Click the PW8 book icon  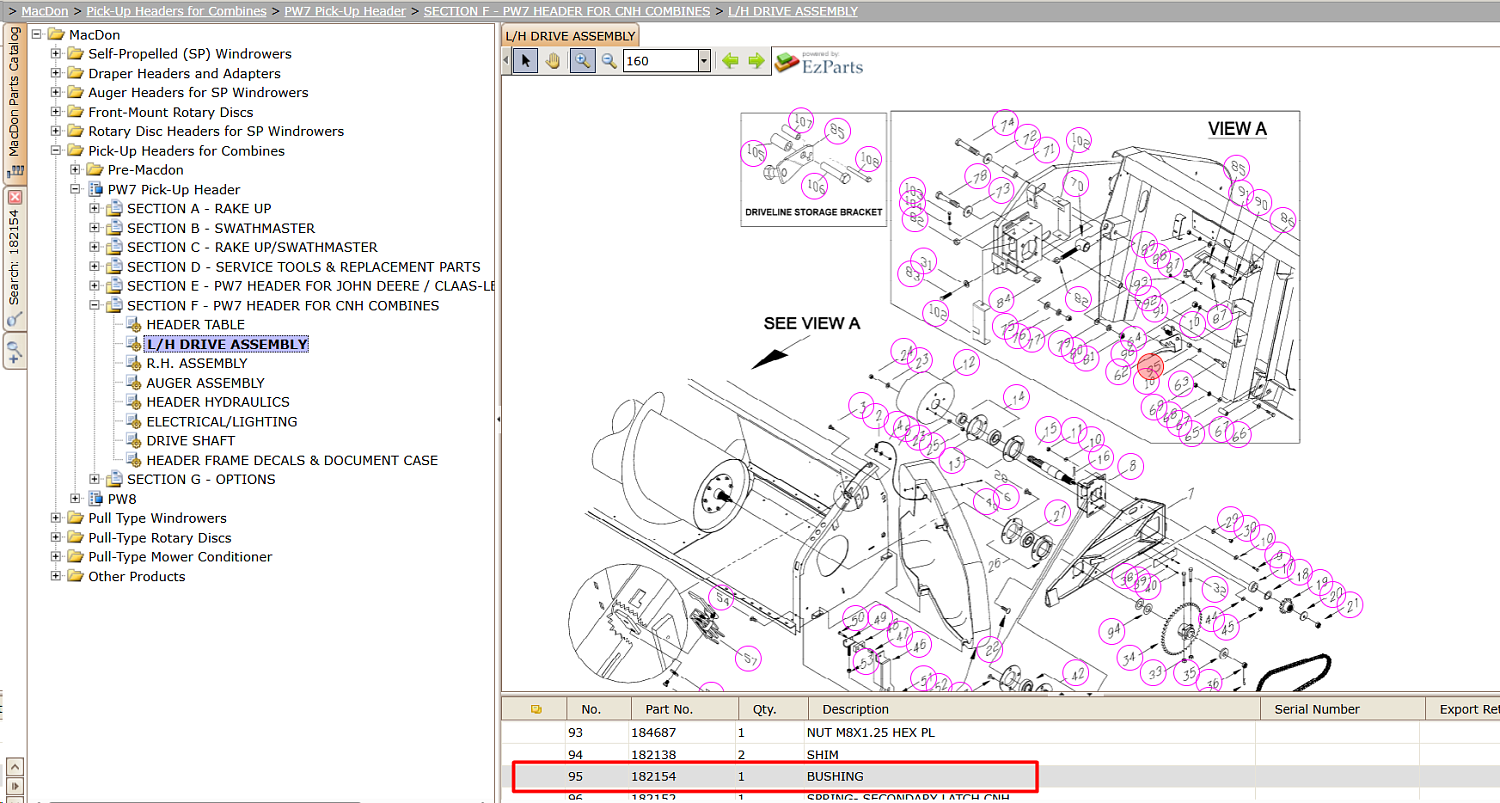(x=96, y=499)
